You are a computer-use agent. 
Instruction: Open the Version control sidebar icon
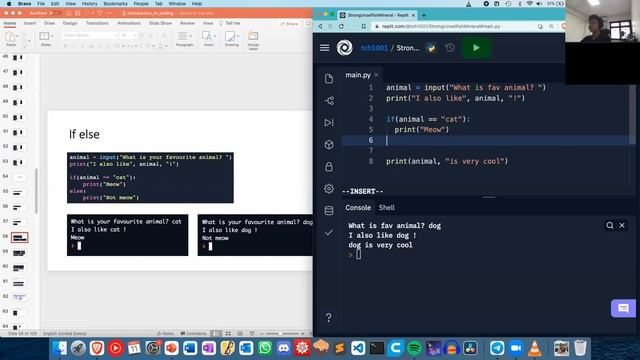pos(329,100)
